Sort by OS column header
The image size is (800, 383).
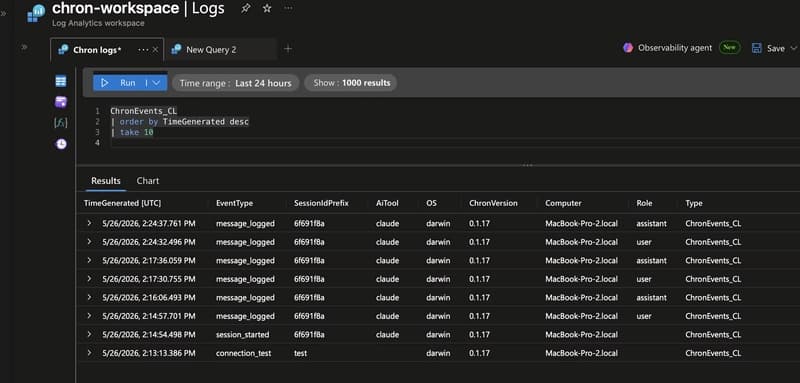click(432, 203)
